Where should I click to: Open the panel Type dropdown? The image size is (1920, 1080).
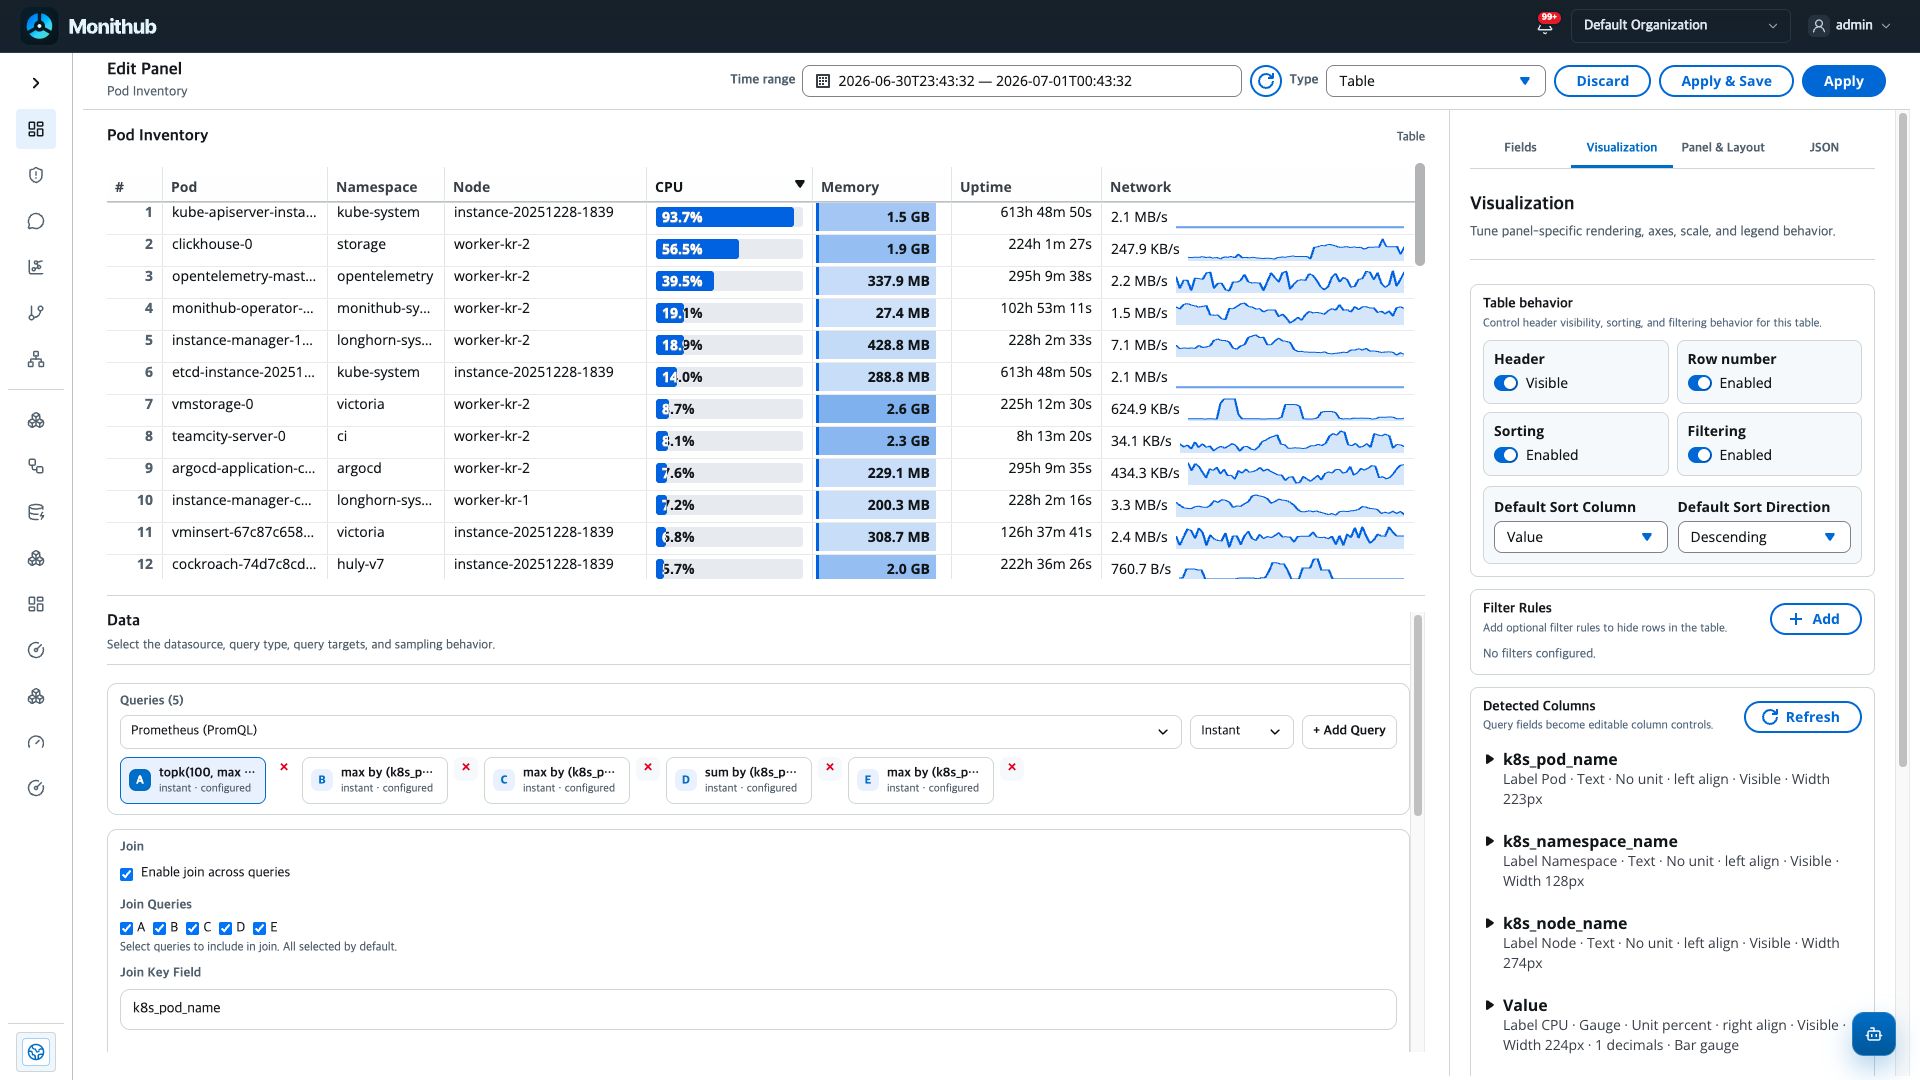1435,81
